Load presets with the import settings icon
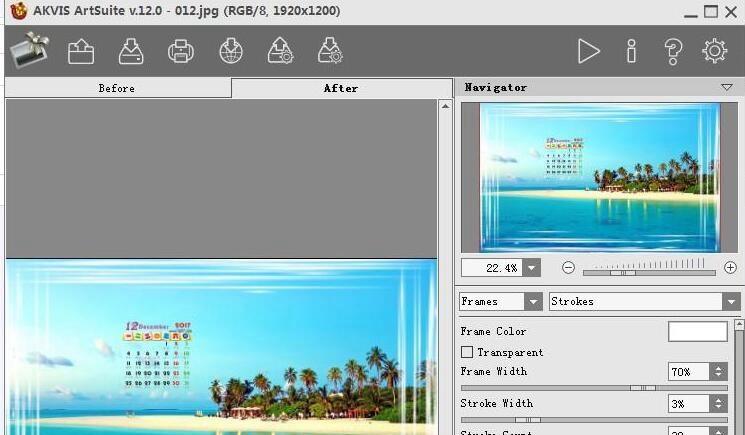Screen dimensions: 745x435 click(x=281, y=51)
